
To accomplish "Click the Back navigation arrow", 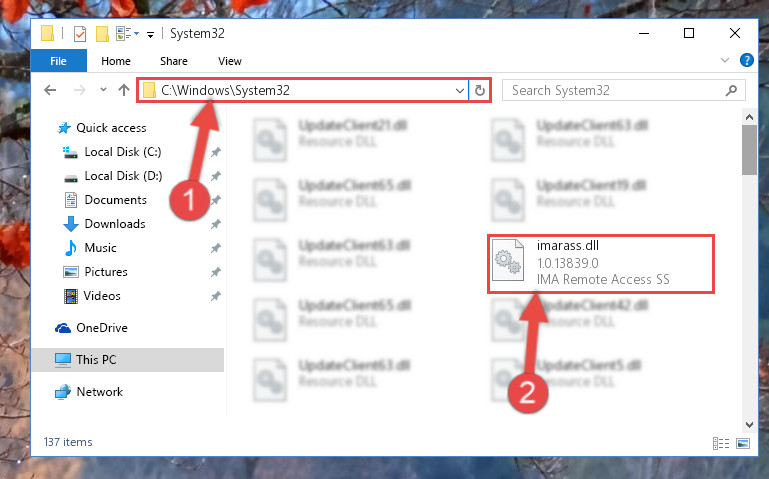I will (x=50, y=90).
